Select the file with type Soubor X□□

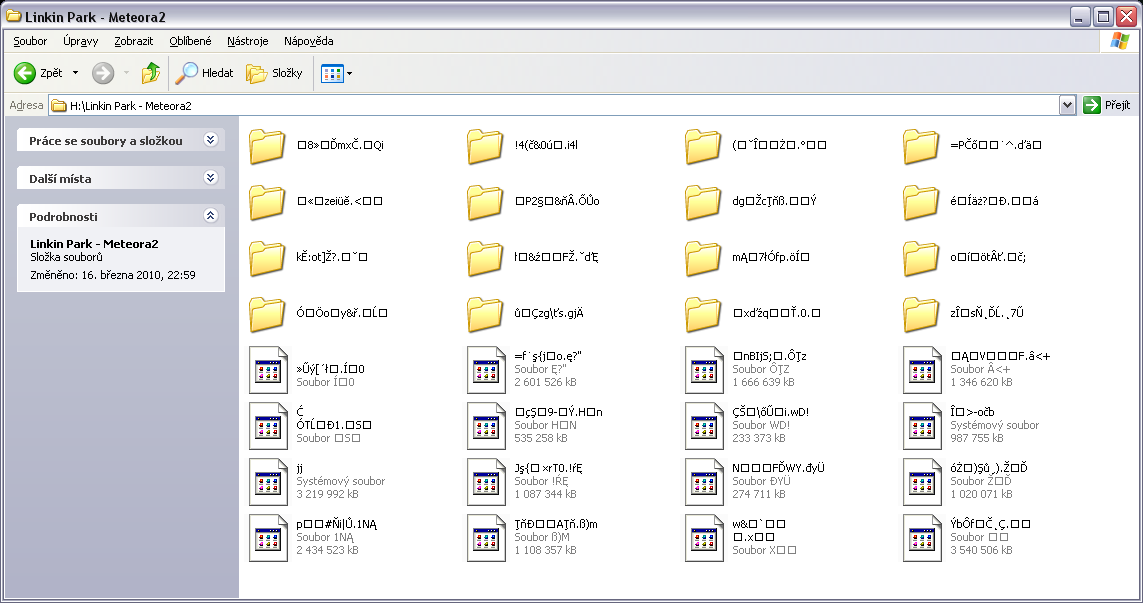tap(741, 539)
